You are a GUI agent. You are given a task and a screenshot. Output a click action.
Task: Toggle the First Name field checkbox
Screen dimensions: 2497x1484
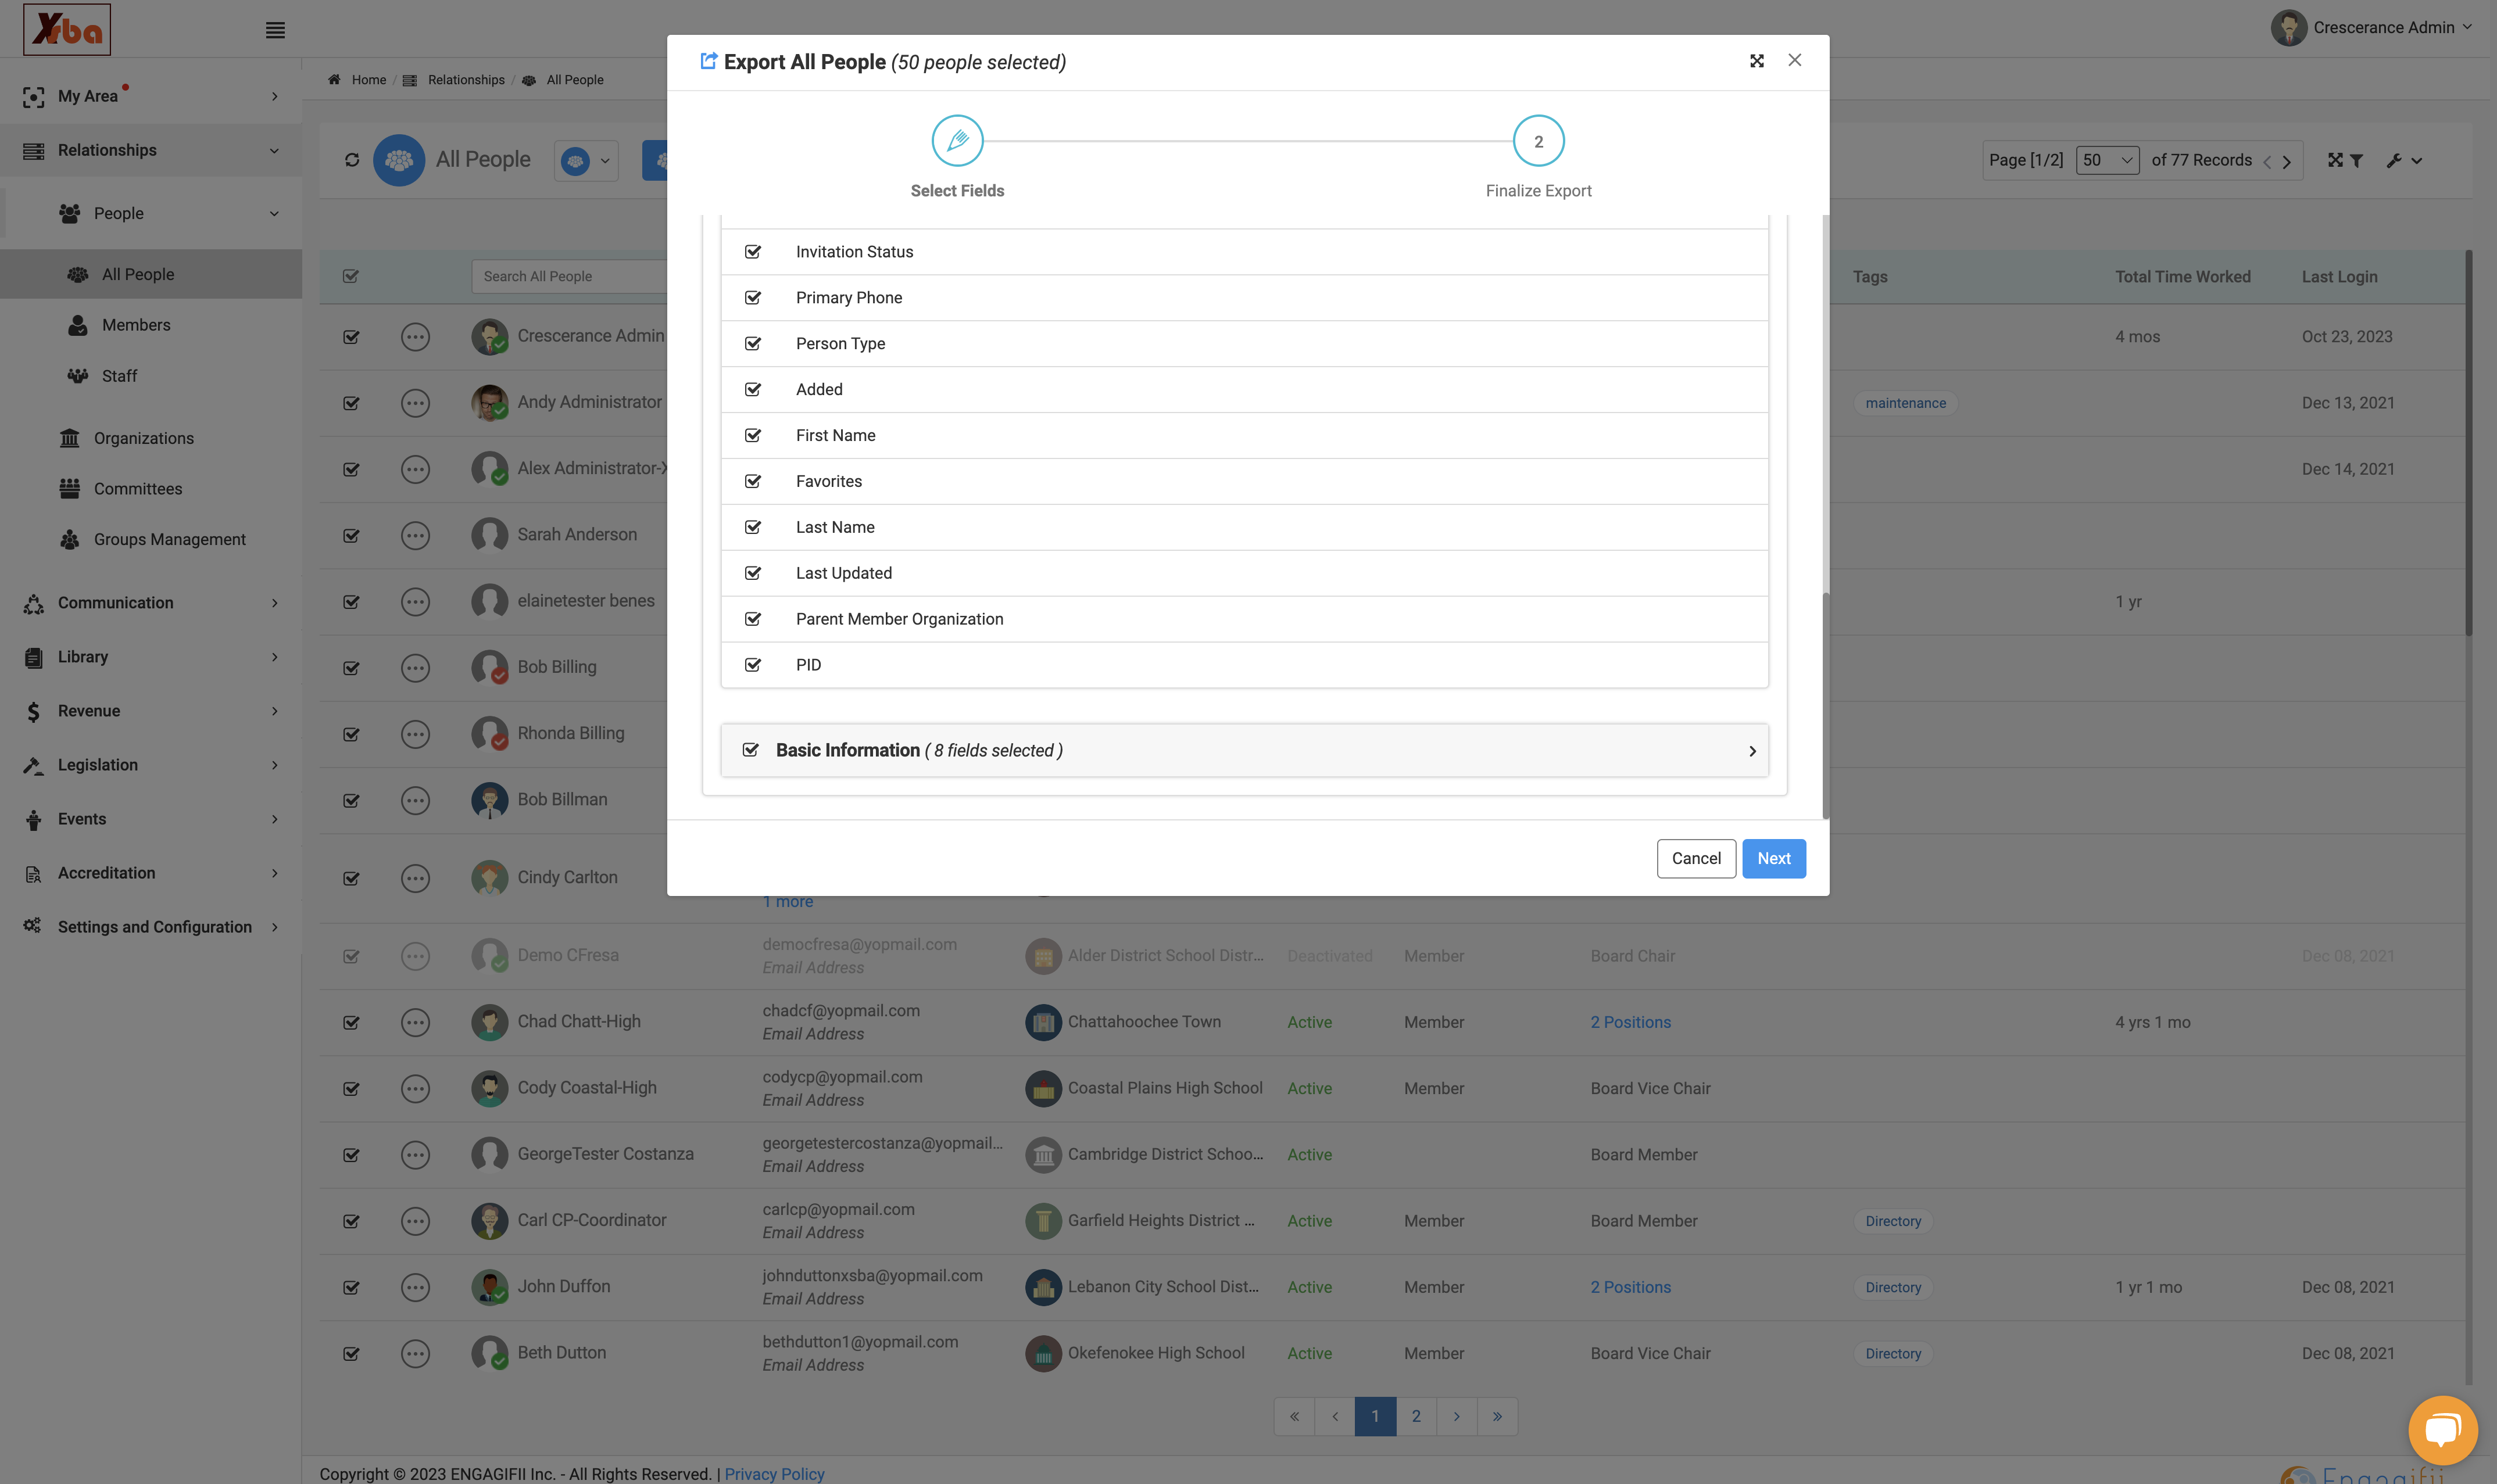753,436
